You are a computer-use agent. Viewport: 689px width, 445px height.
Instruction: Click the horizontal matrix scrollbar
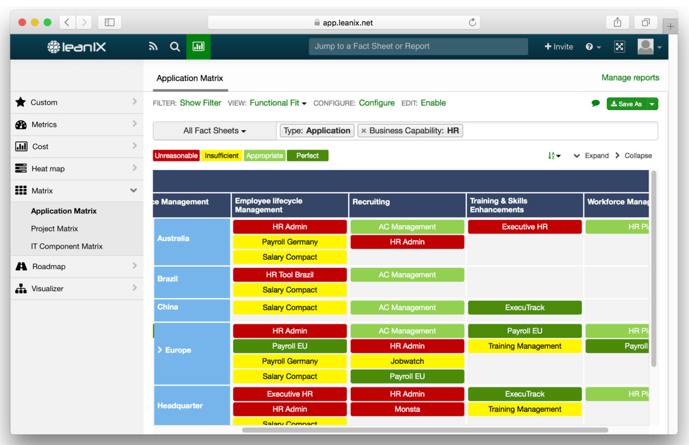point(425,430)
